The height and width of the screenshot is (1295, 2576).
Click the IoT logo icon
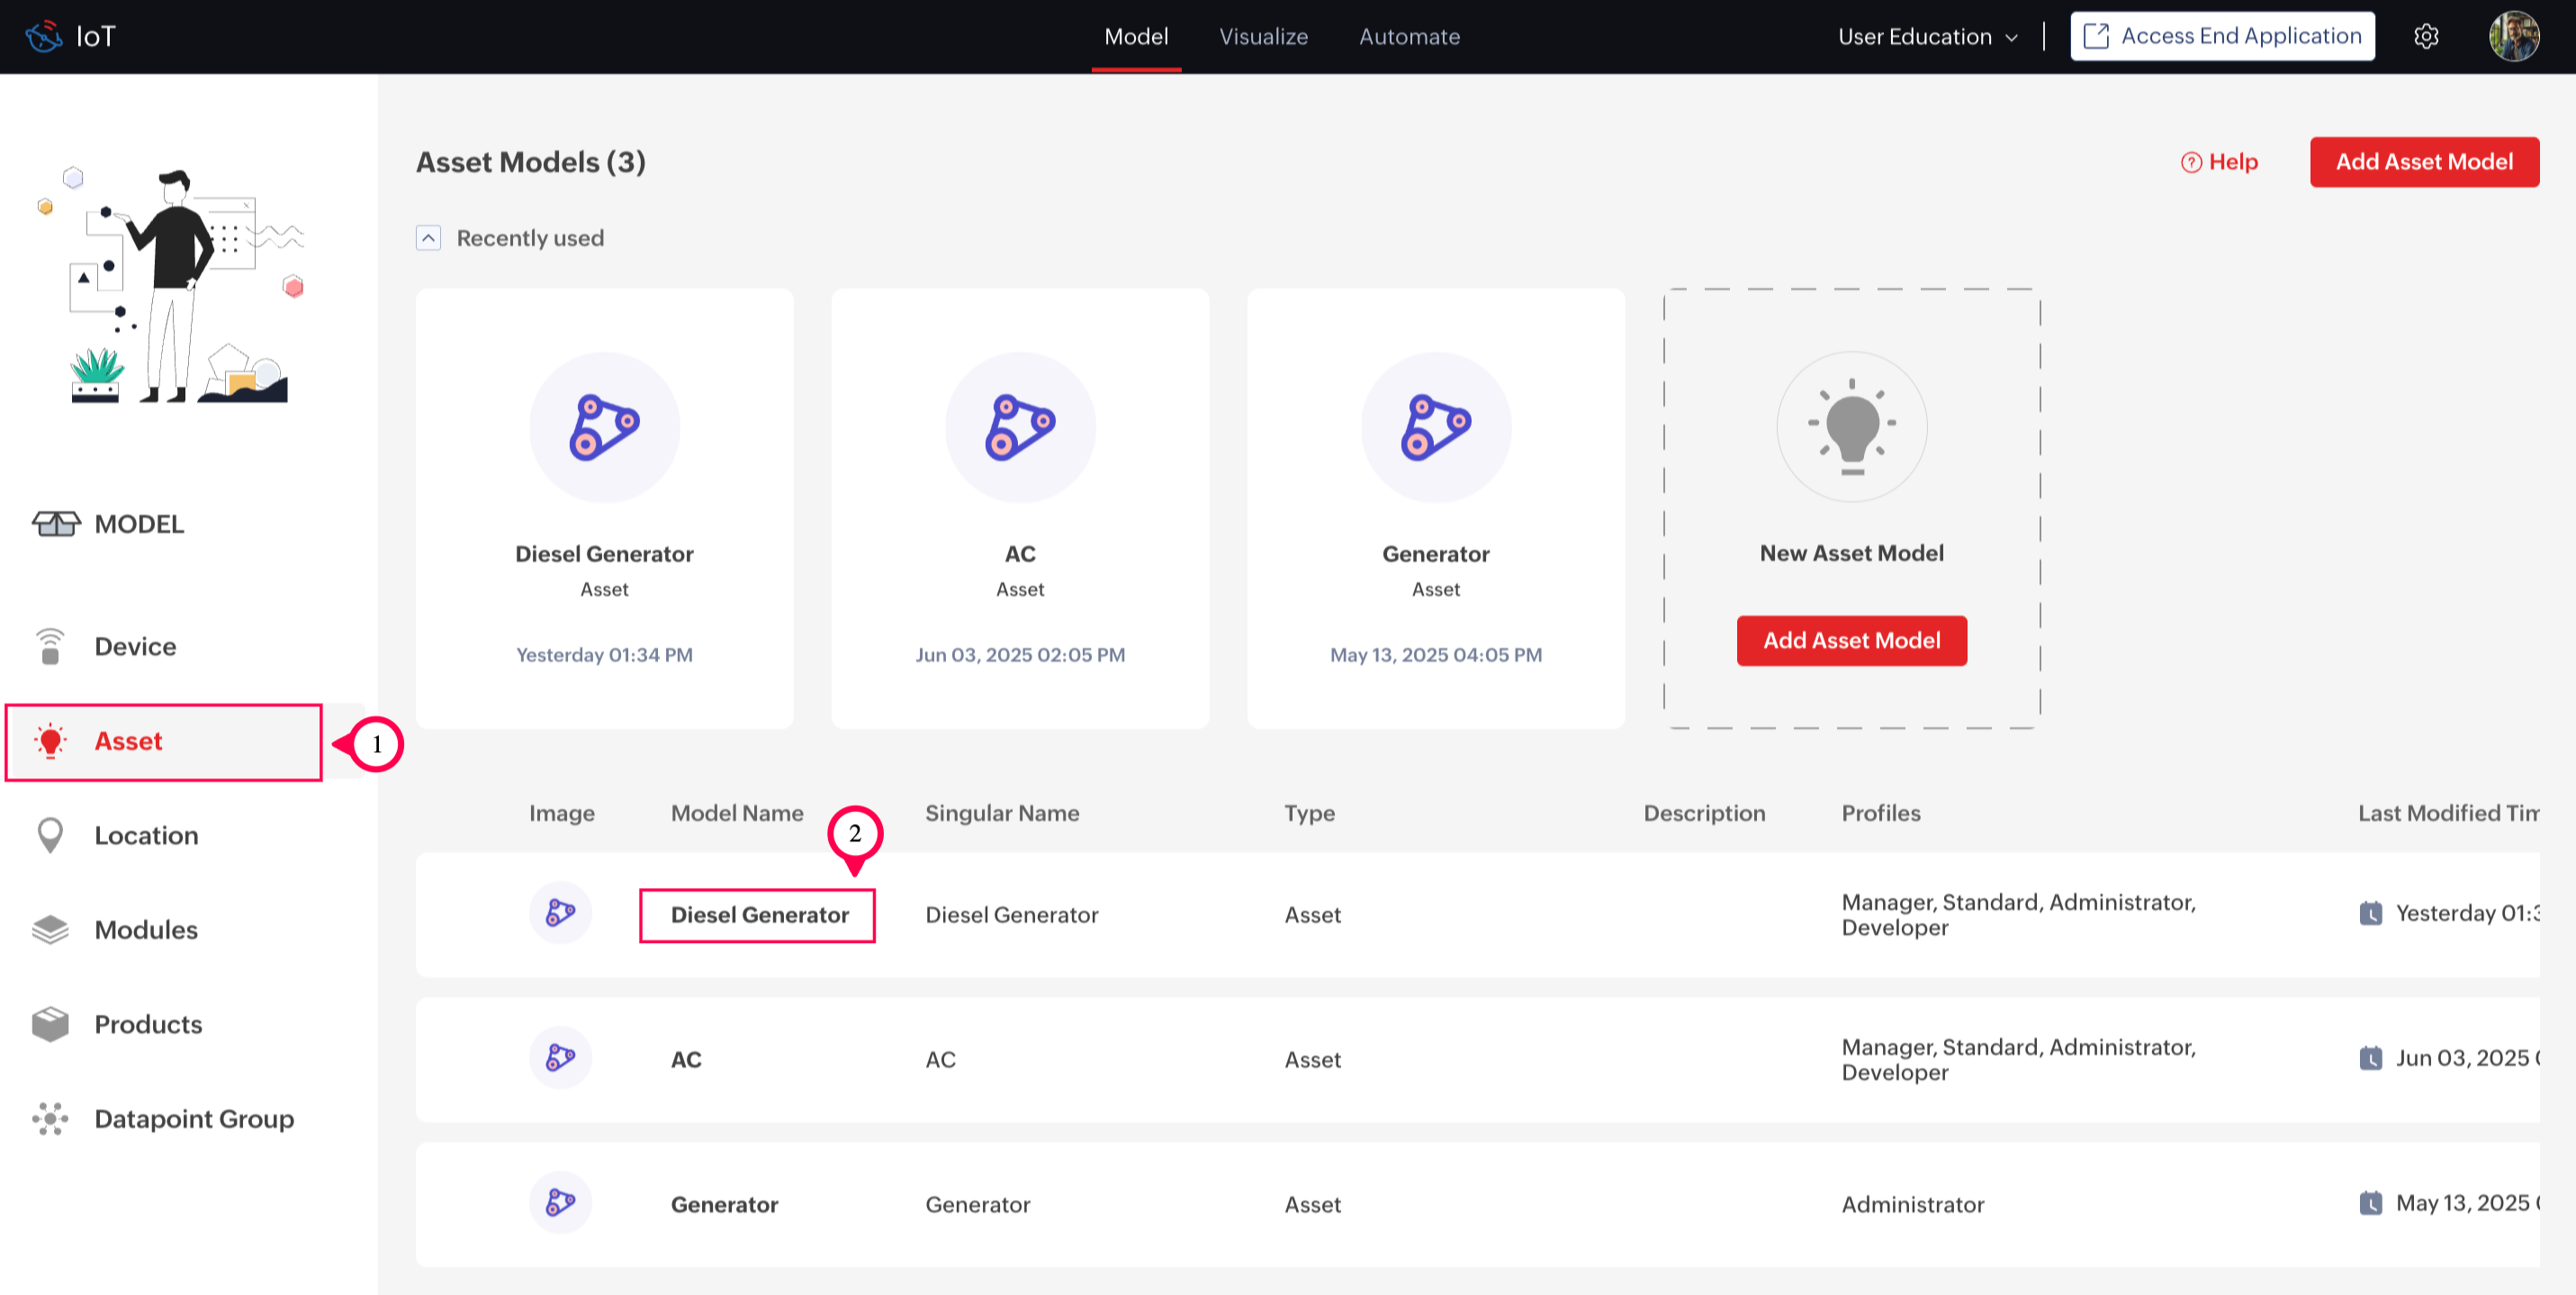44,36
